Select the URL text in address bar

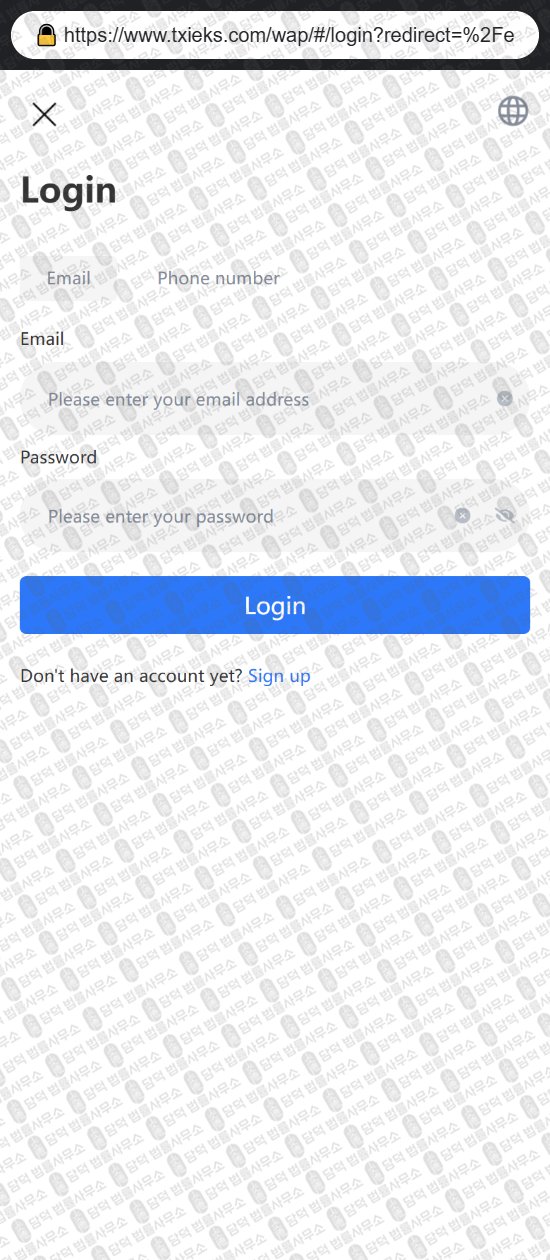pyautogui.click(x=289, y=36)
